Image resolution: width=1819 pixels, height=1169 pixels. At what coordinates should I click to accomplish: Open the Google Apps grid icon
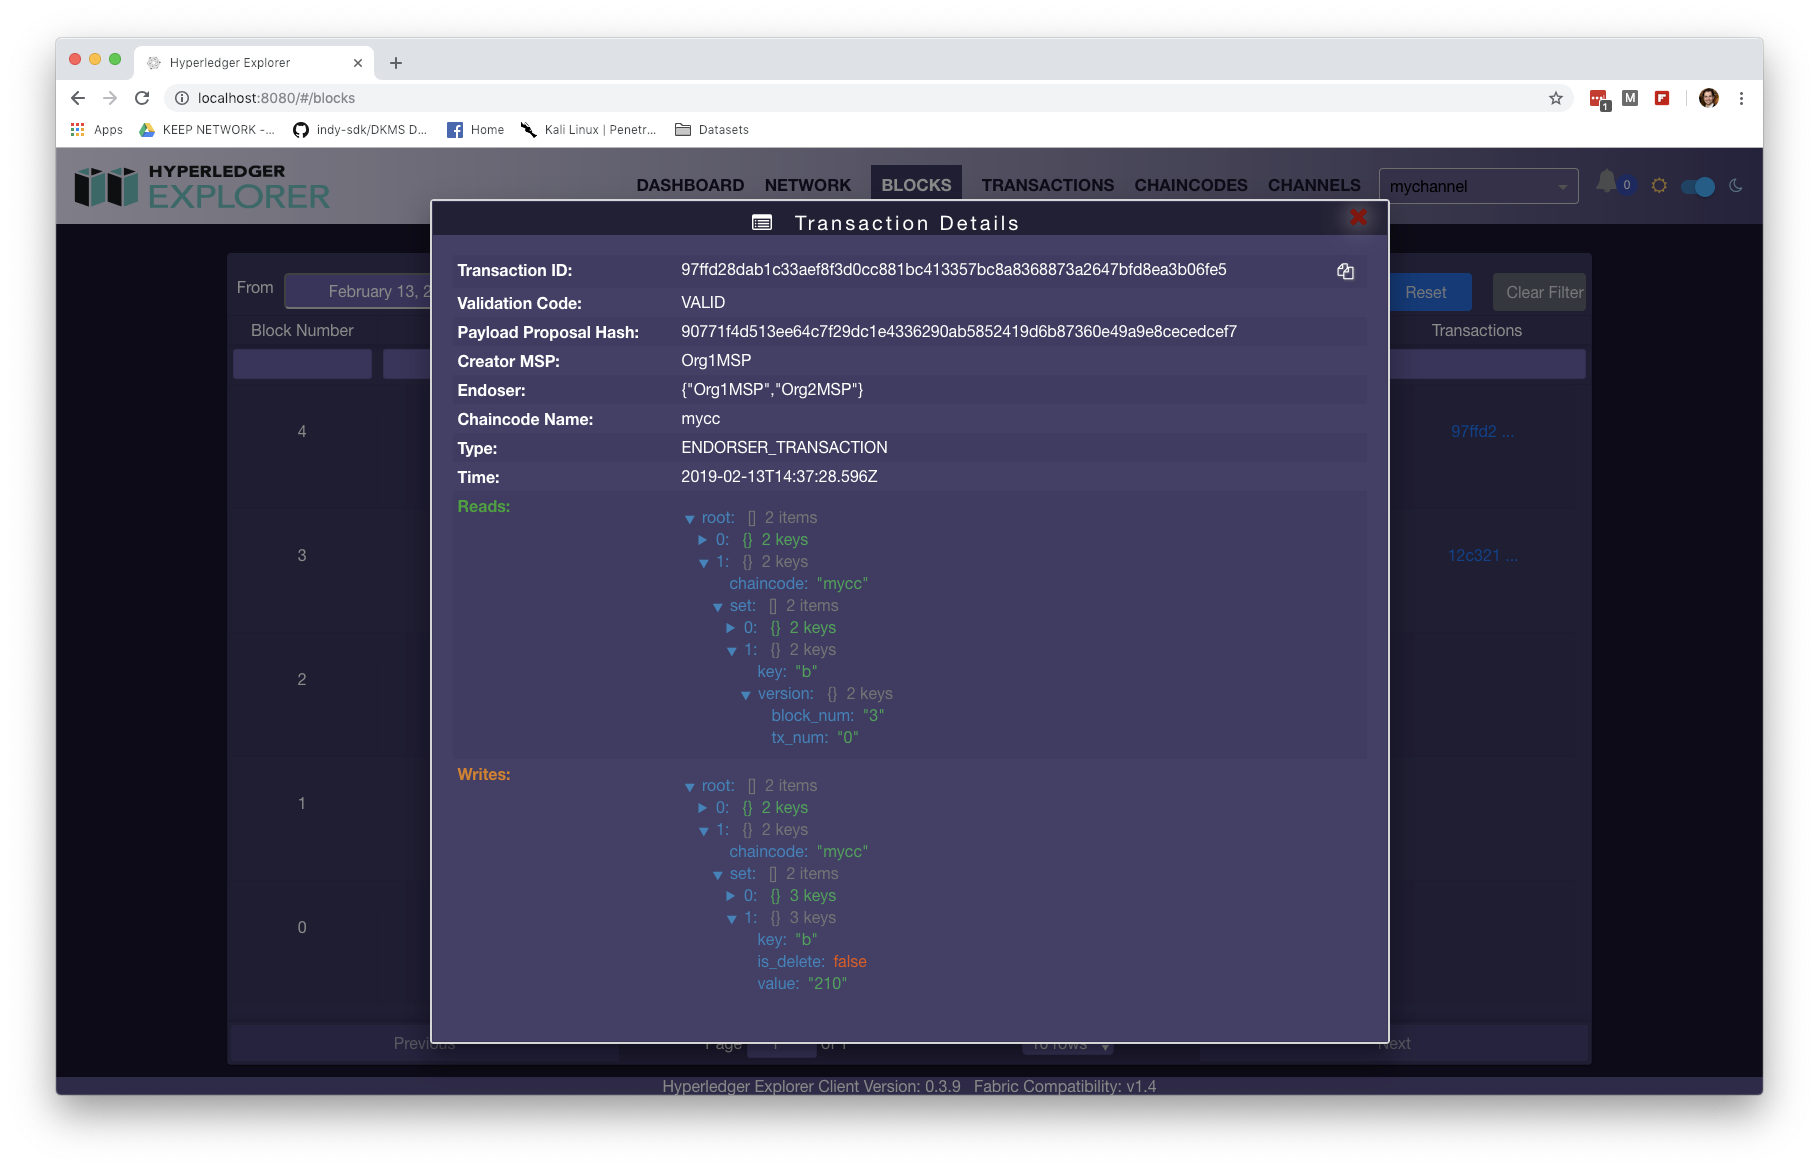77,129
